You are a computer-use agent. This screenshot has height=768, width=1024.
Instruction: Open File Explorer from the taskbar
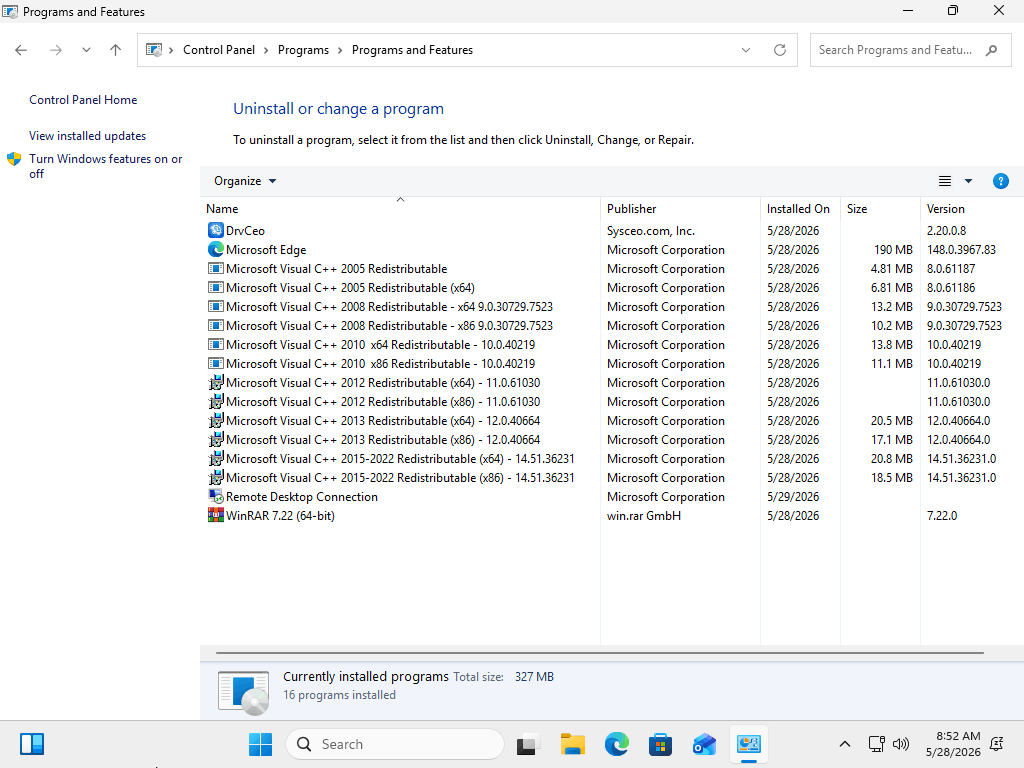573,744
